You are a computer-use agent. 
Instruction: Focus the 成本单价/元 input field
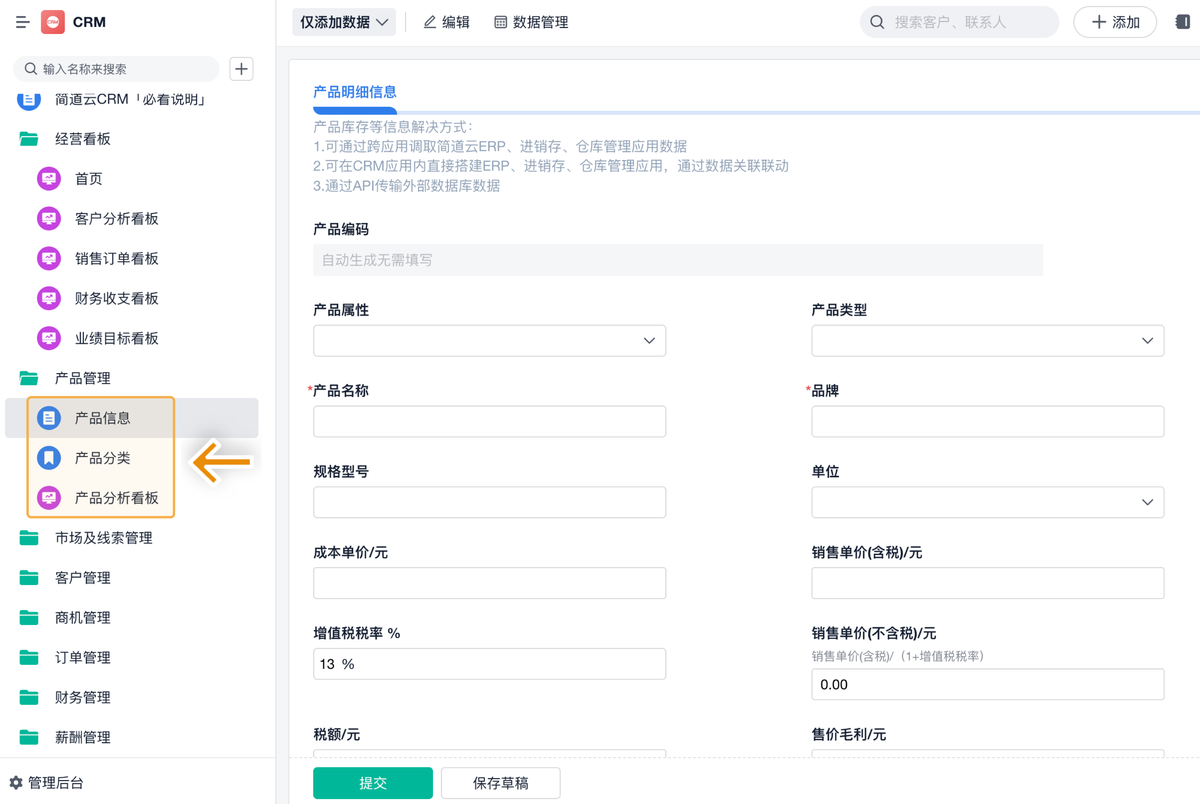click(x=489, y=583)
